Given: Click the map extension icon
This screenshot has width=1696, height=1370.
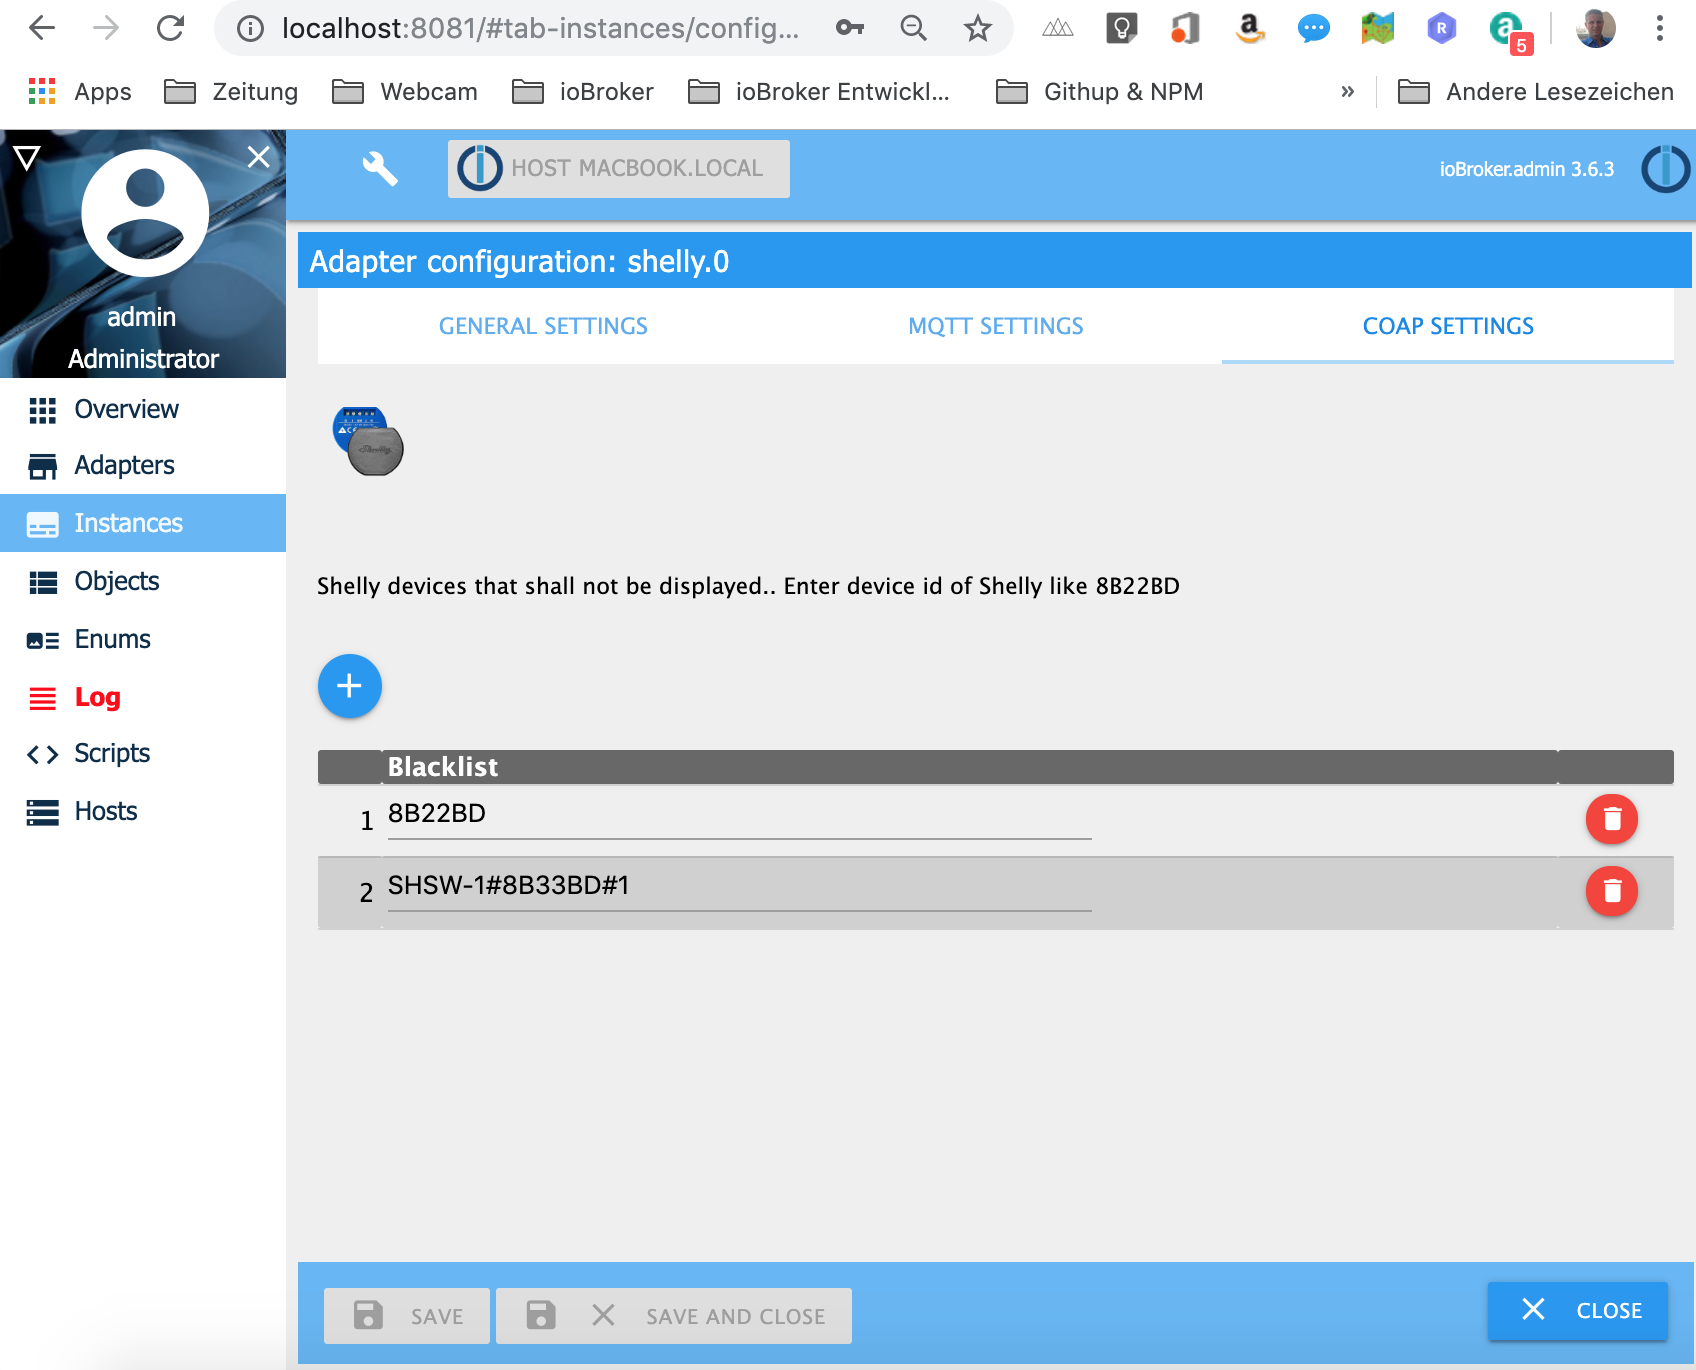Looking at the screenshot, I should [1377, 29].
